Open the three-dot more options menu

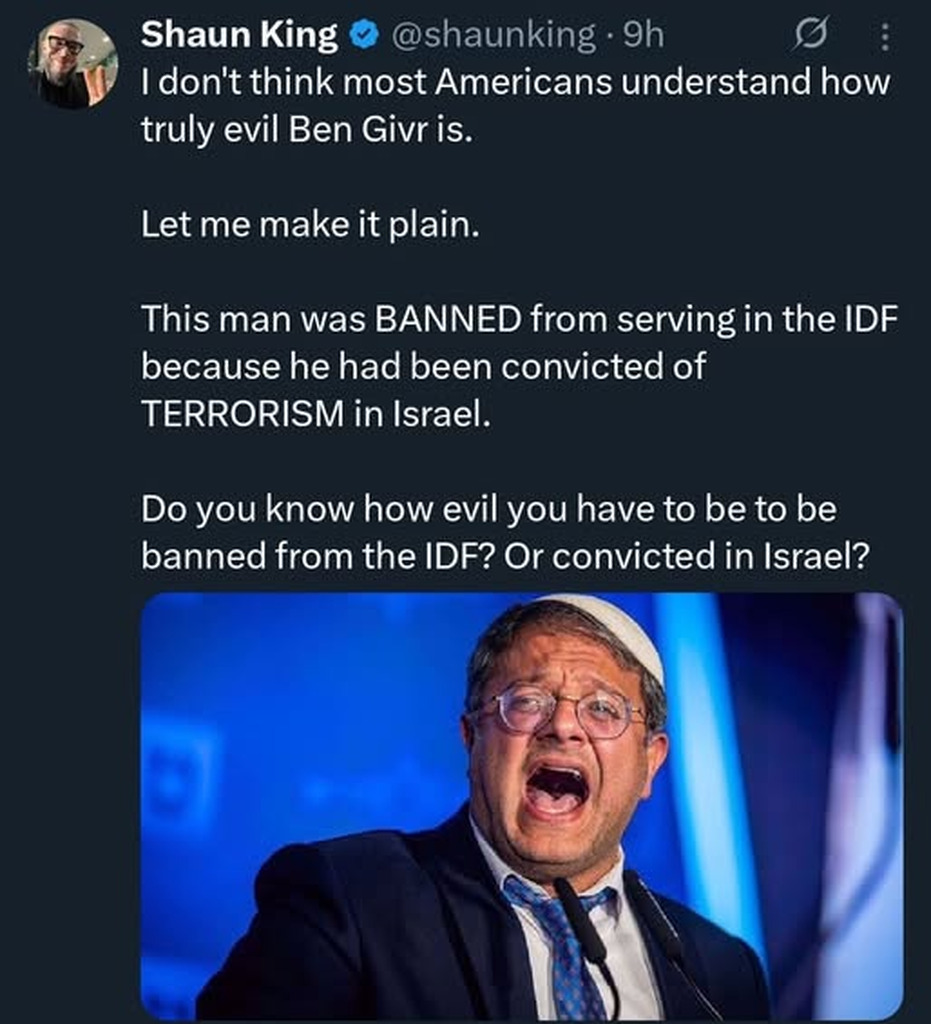[x=883, y=37]
